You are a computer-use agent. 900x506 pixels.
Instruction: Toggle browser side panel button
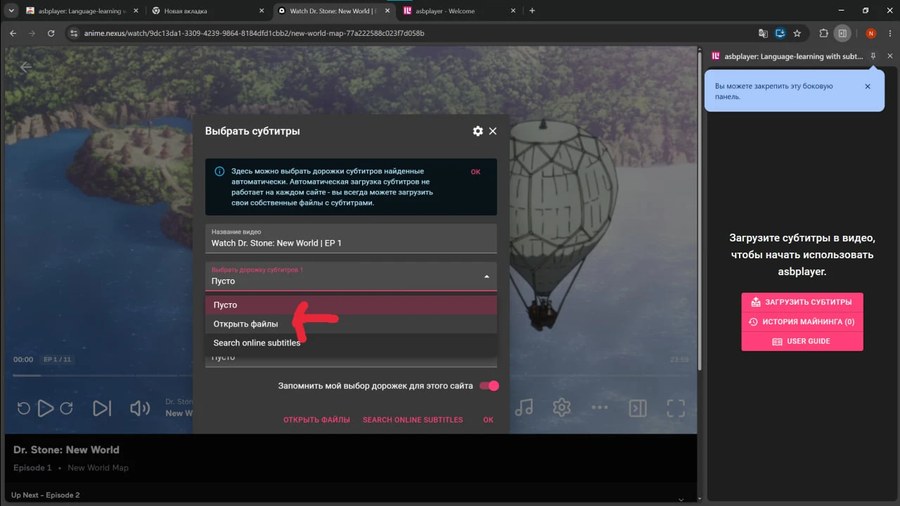tap(842, 33)
